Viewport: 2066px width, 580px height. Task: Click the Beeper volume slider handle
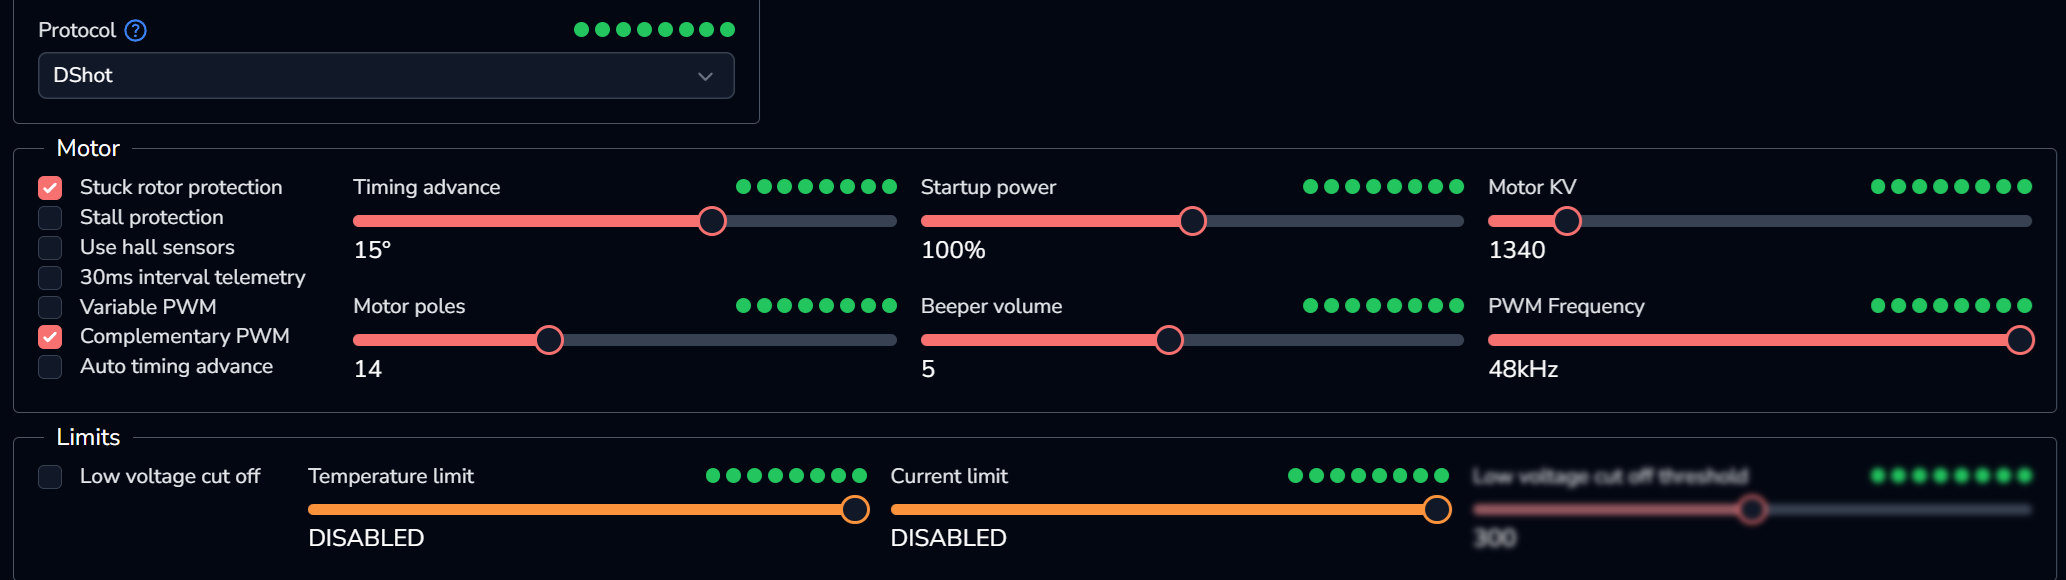point(1169,340)
